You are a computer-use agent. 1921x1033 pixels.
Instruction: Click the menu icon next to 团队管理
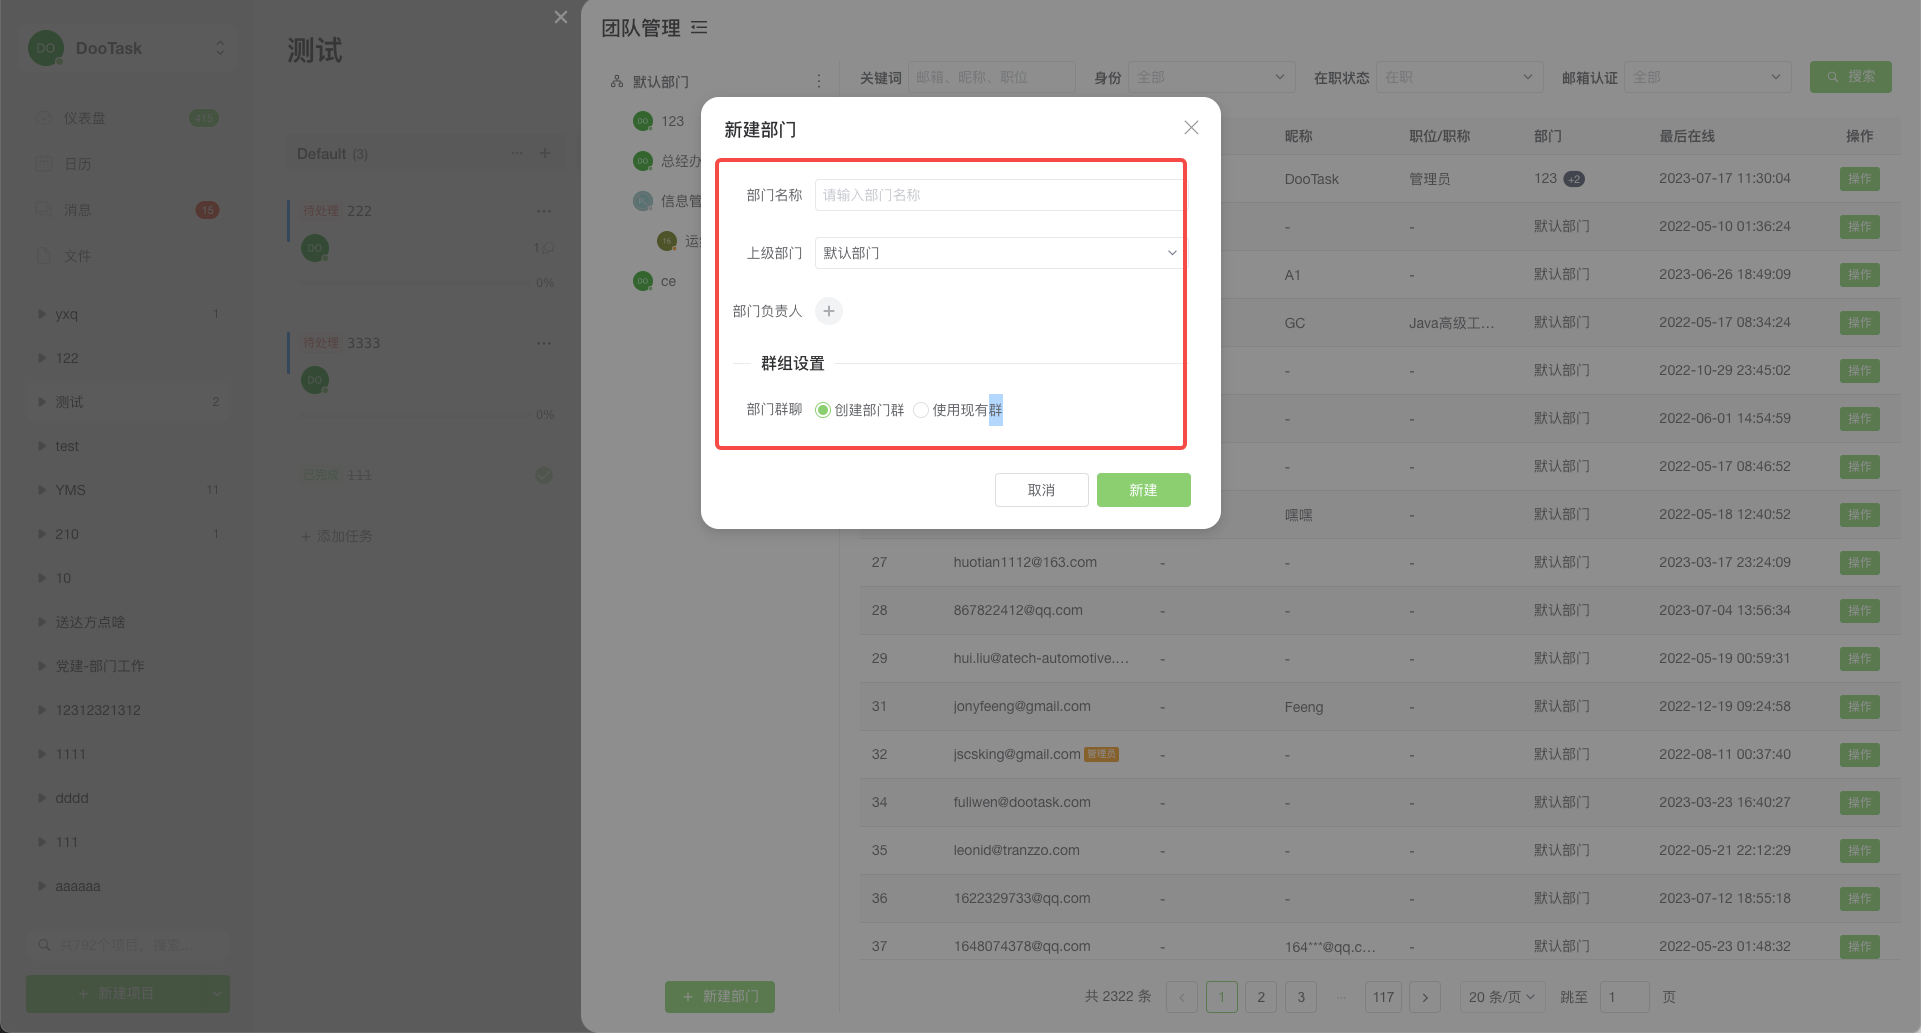pyautogui.click(x=699, y=28)
